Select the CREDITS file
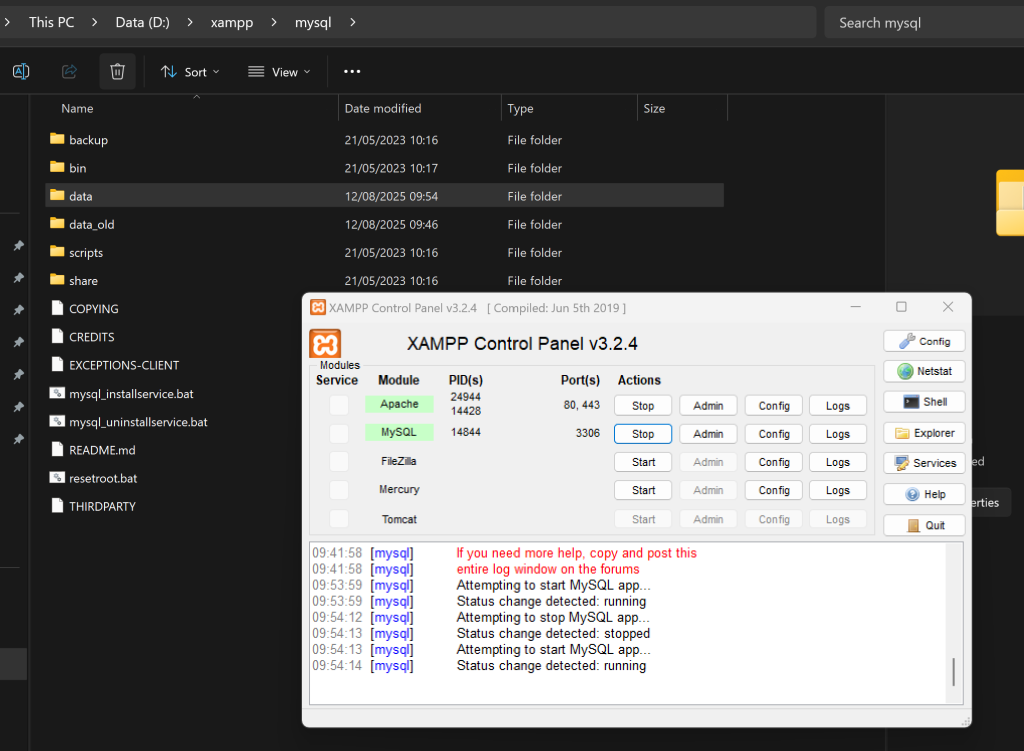This screenshot has width=1024, height=751. click(91, 337)
